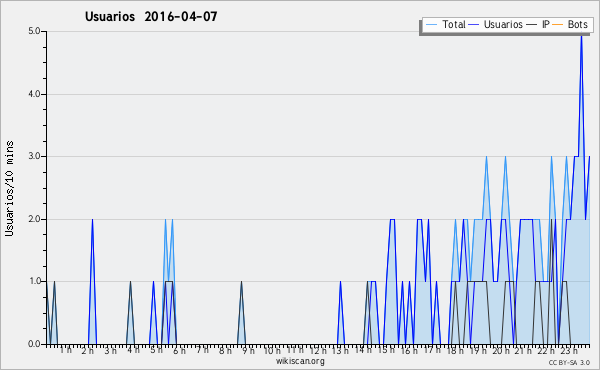Click the 'CC BY-SA 3.0' license text
Screen dimensions: 600x370
click(x=569, y=363)
